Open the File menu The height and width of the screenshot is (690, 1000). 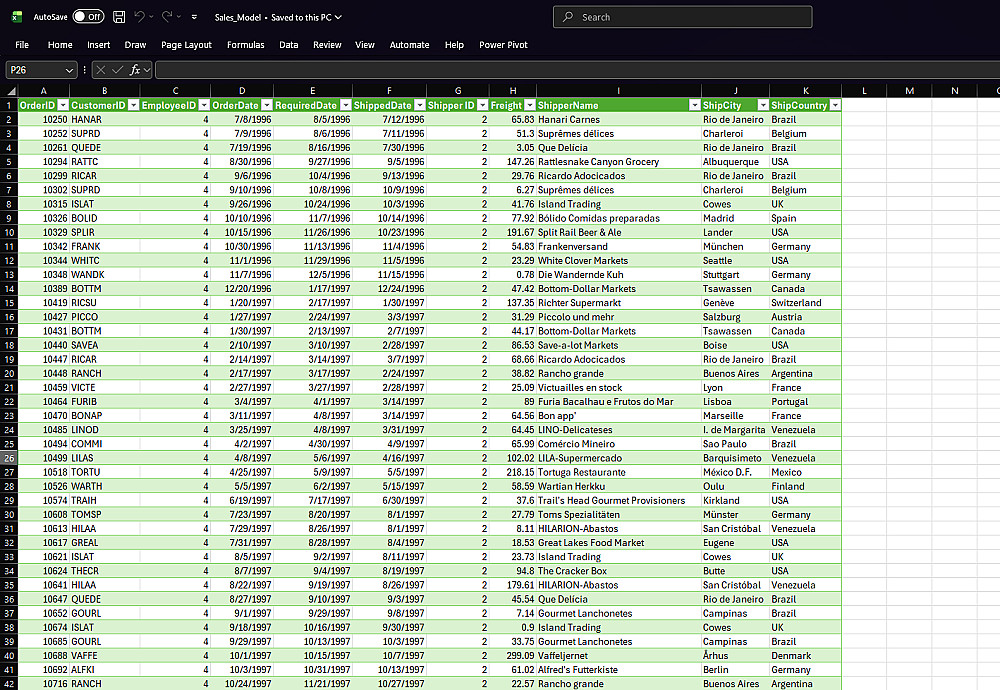click(22, 45)
